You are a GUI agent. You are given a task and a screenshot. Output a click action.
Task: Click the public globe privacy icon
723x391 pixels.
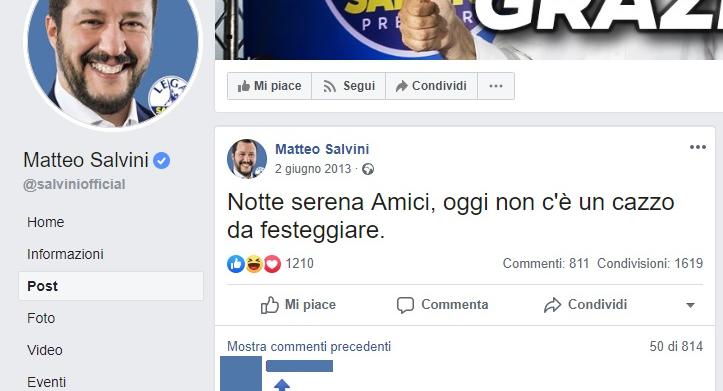click(368, 169)
